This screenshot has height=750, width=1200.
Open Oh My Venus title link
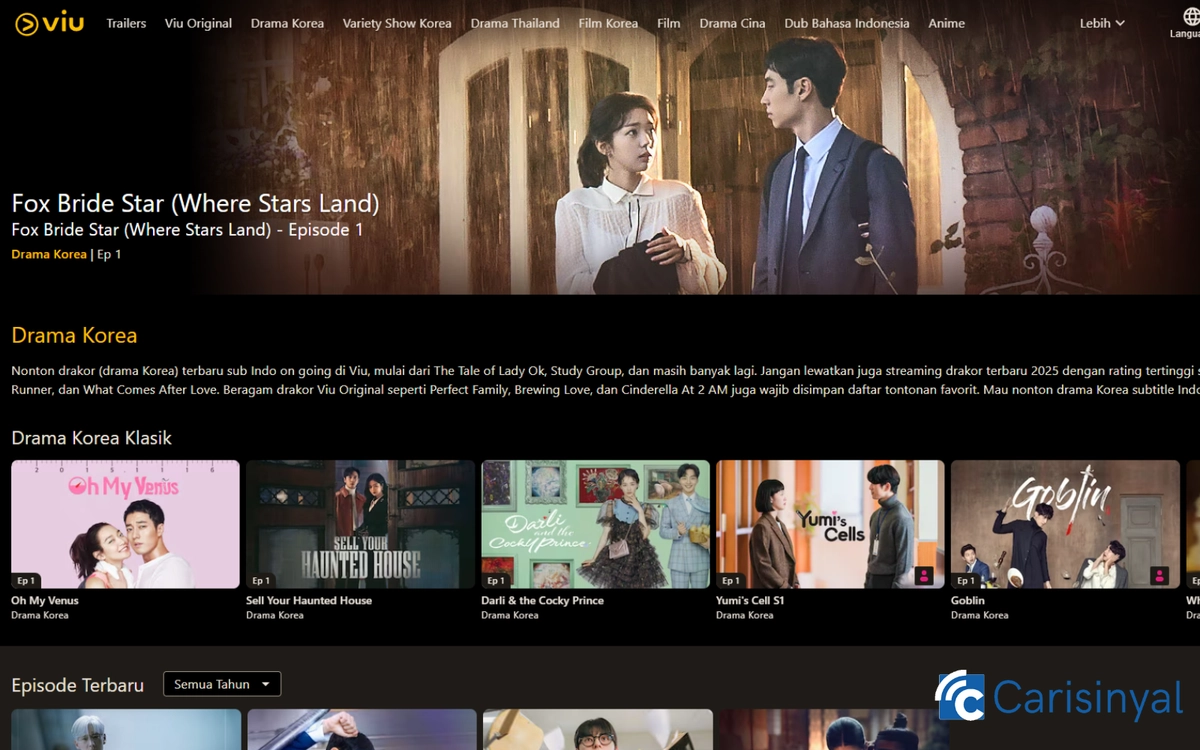coord(45,601)
